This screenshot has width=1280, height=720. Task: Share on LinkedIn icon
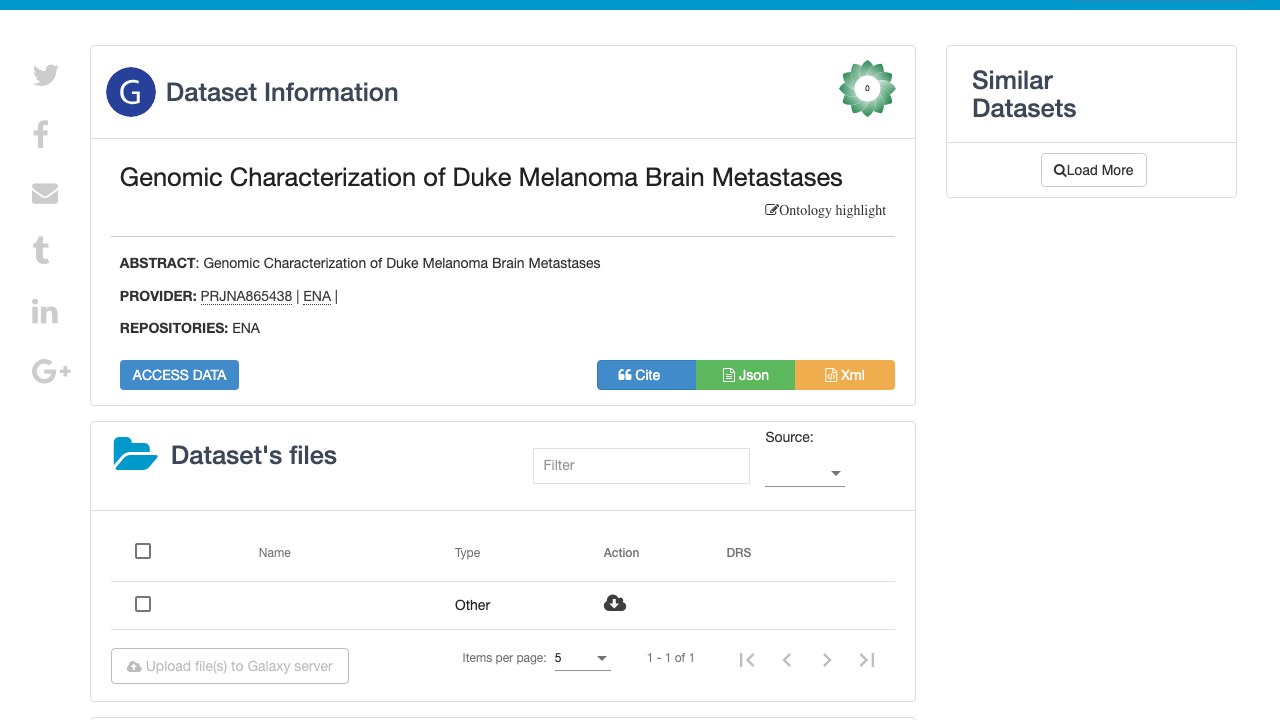(x=45, y=311)
